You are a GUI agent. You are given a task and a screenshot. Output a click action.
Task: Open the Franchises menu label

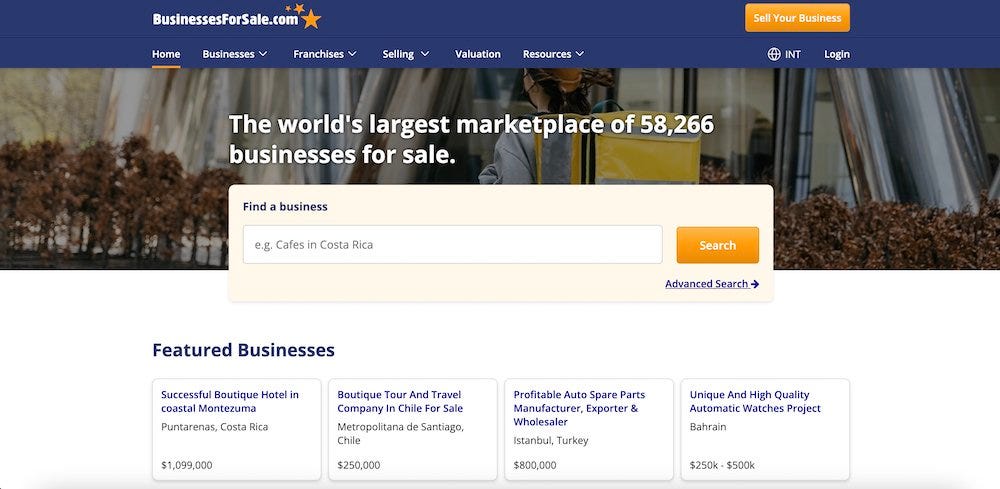click(318, 54)
